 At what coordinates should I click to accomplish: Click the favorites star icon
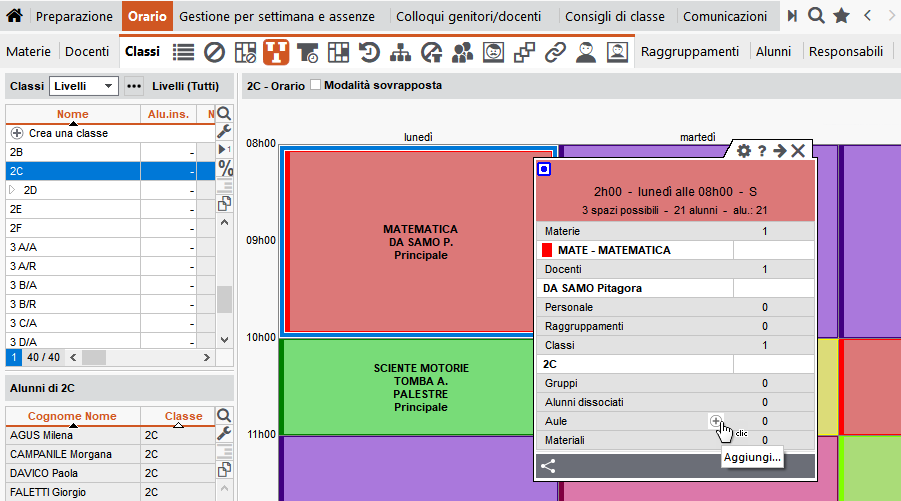point(842,16)
